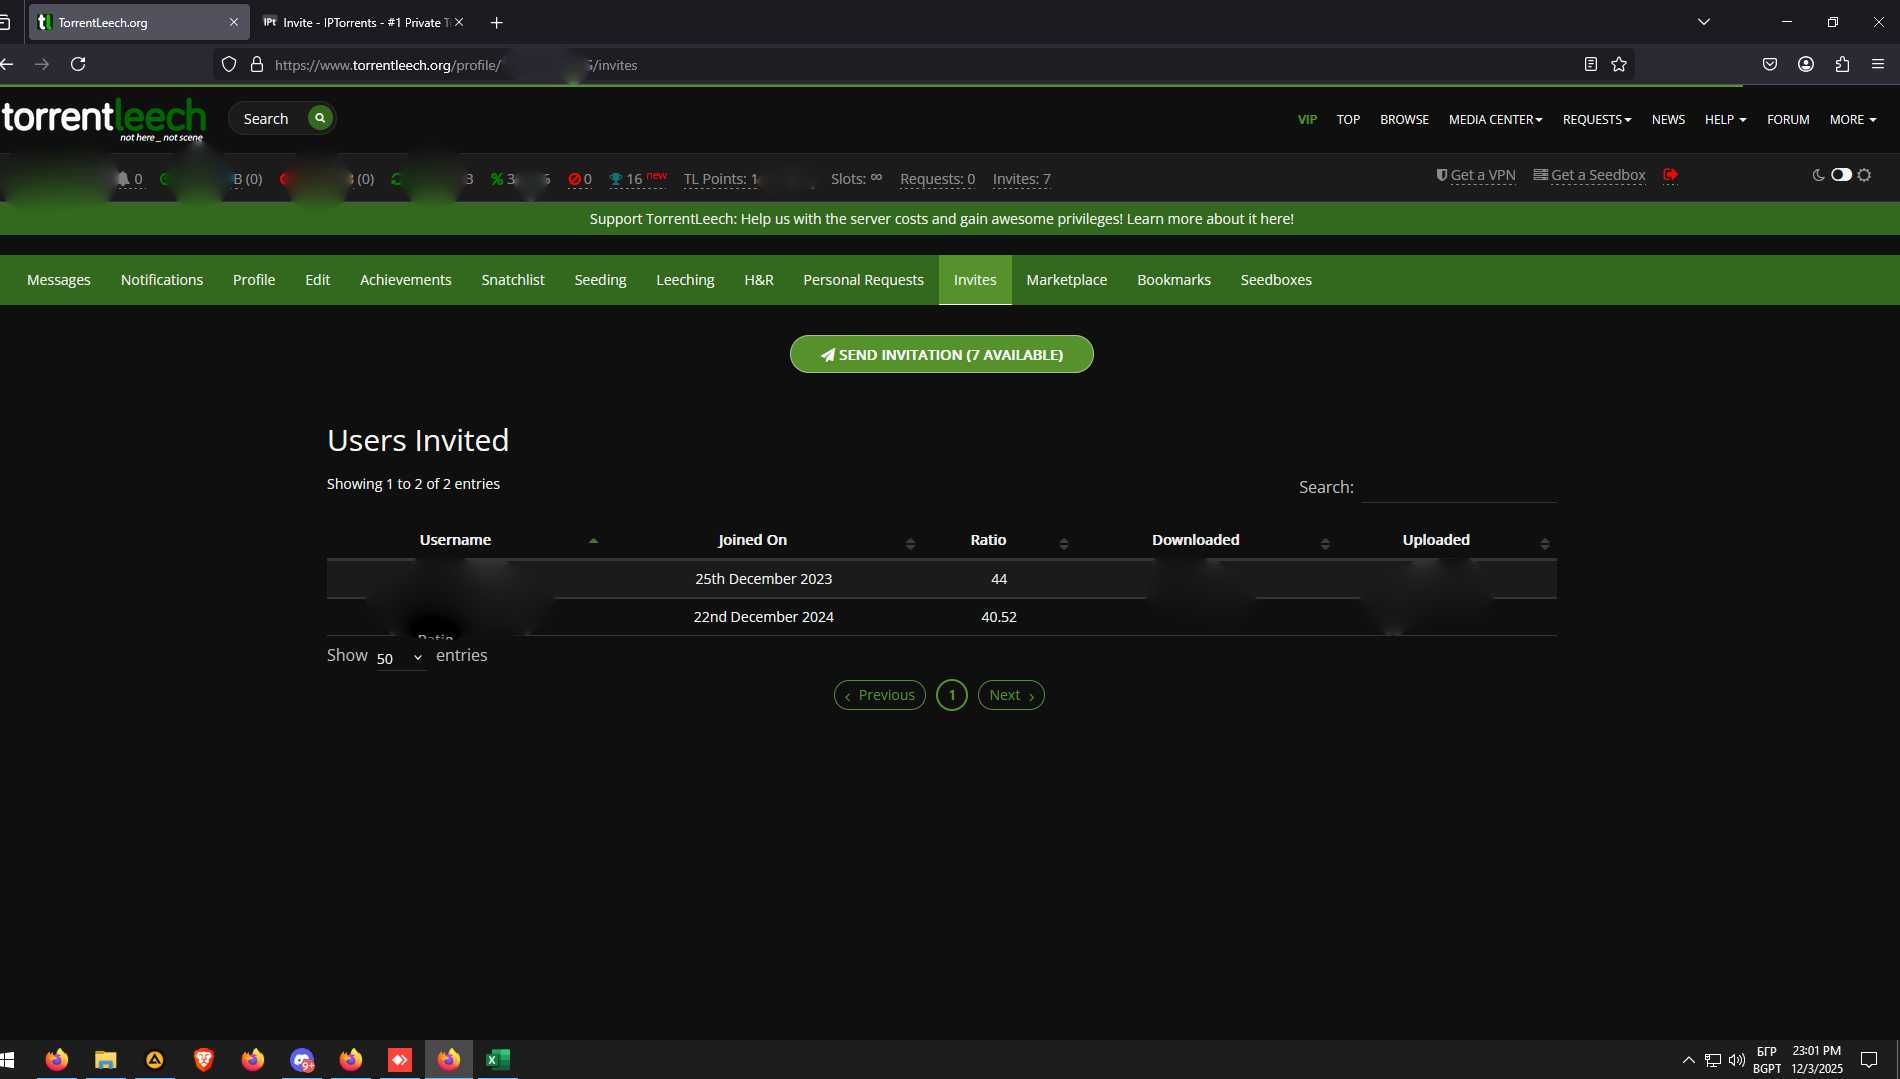Expand the MORE menu

pyautogui.click(x=1853, y=119)
